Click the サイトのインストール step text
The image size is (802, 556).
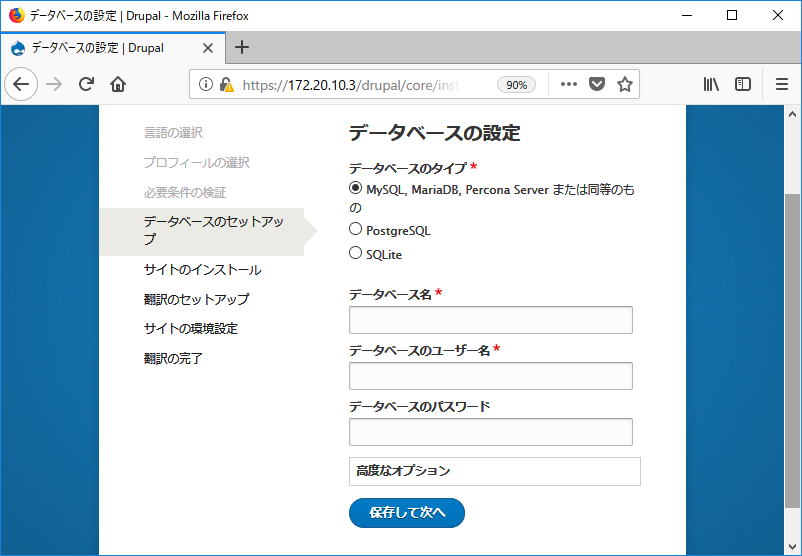pyautogui.click(x=203, y=270)
